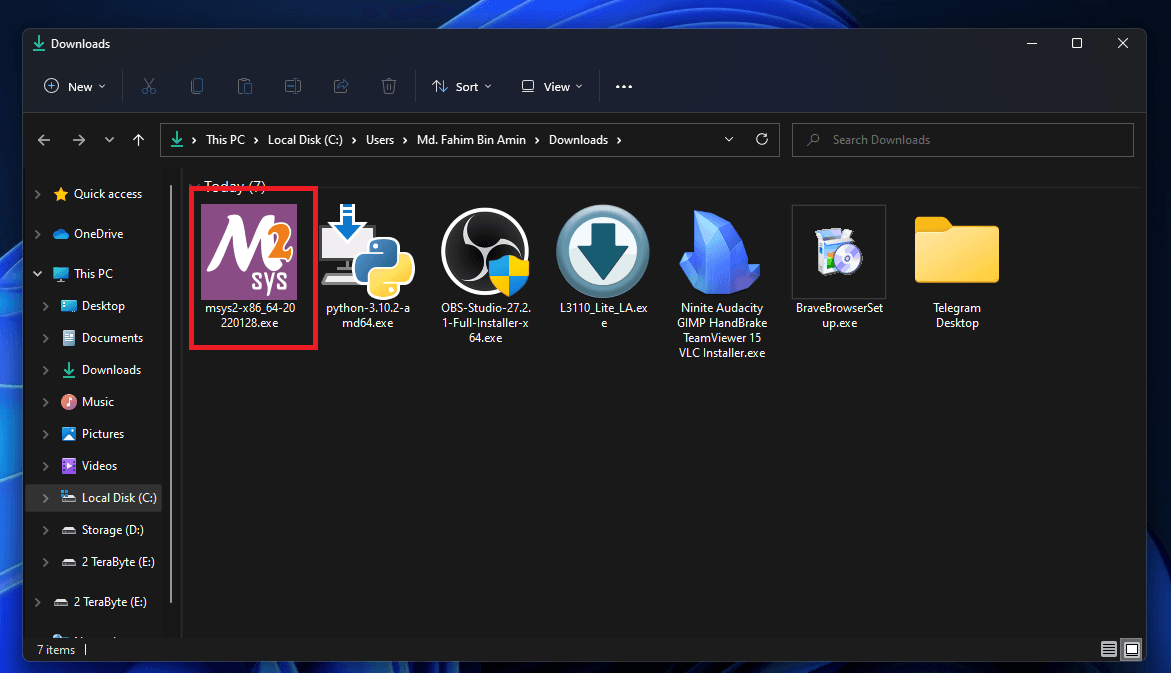Go up one folder level
Image resolution: width=1171 pixels, height=673 pixels.
point(138,140)
